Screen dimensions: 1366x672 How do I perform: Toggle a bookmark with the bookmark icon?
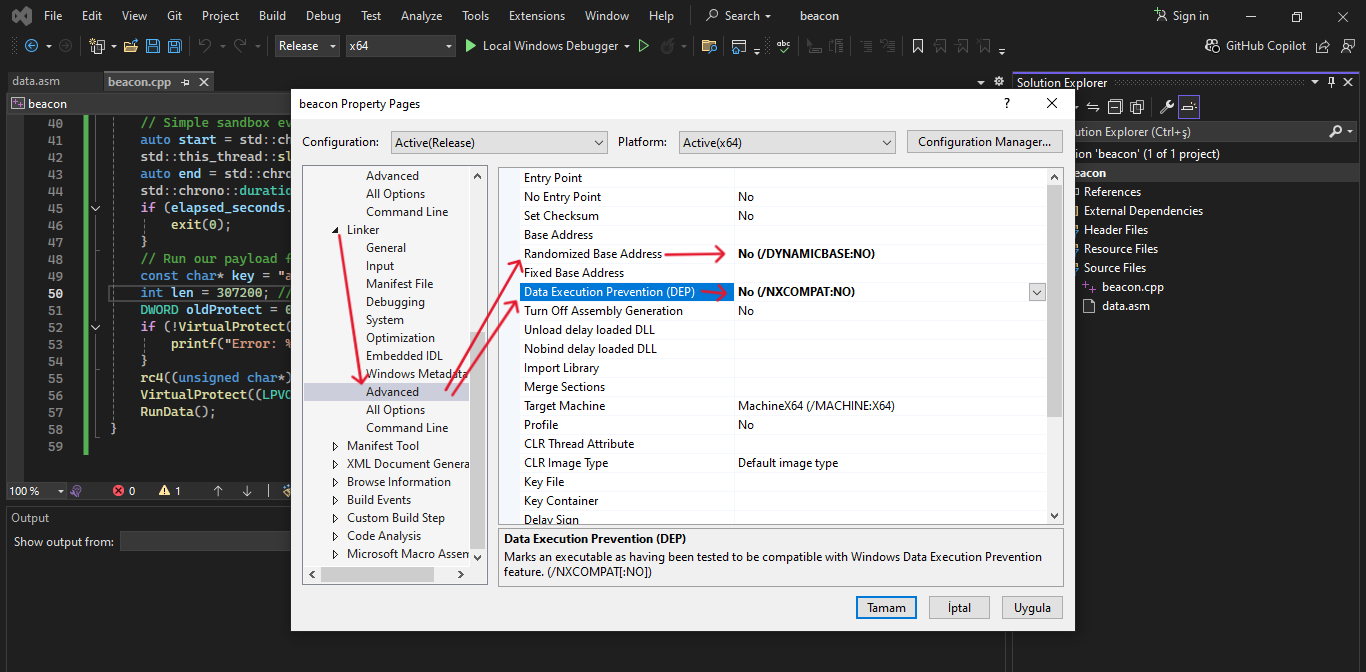click(917, 46)
